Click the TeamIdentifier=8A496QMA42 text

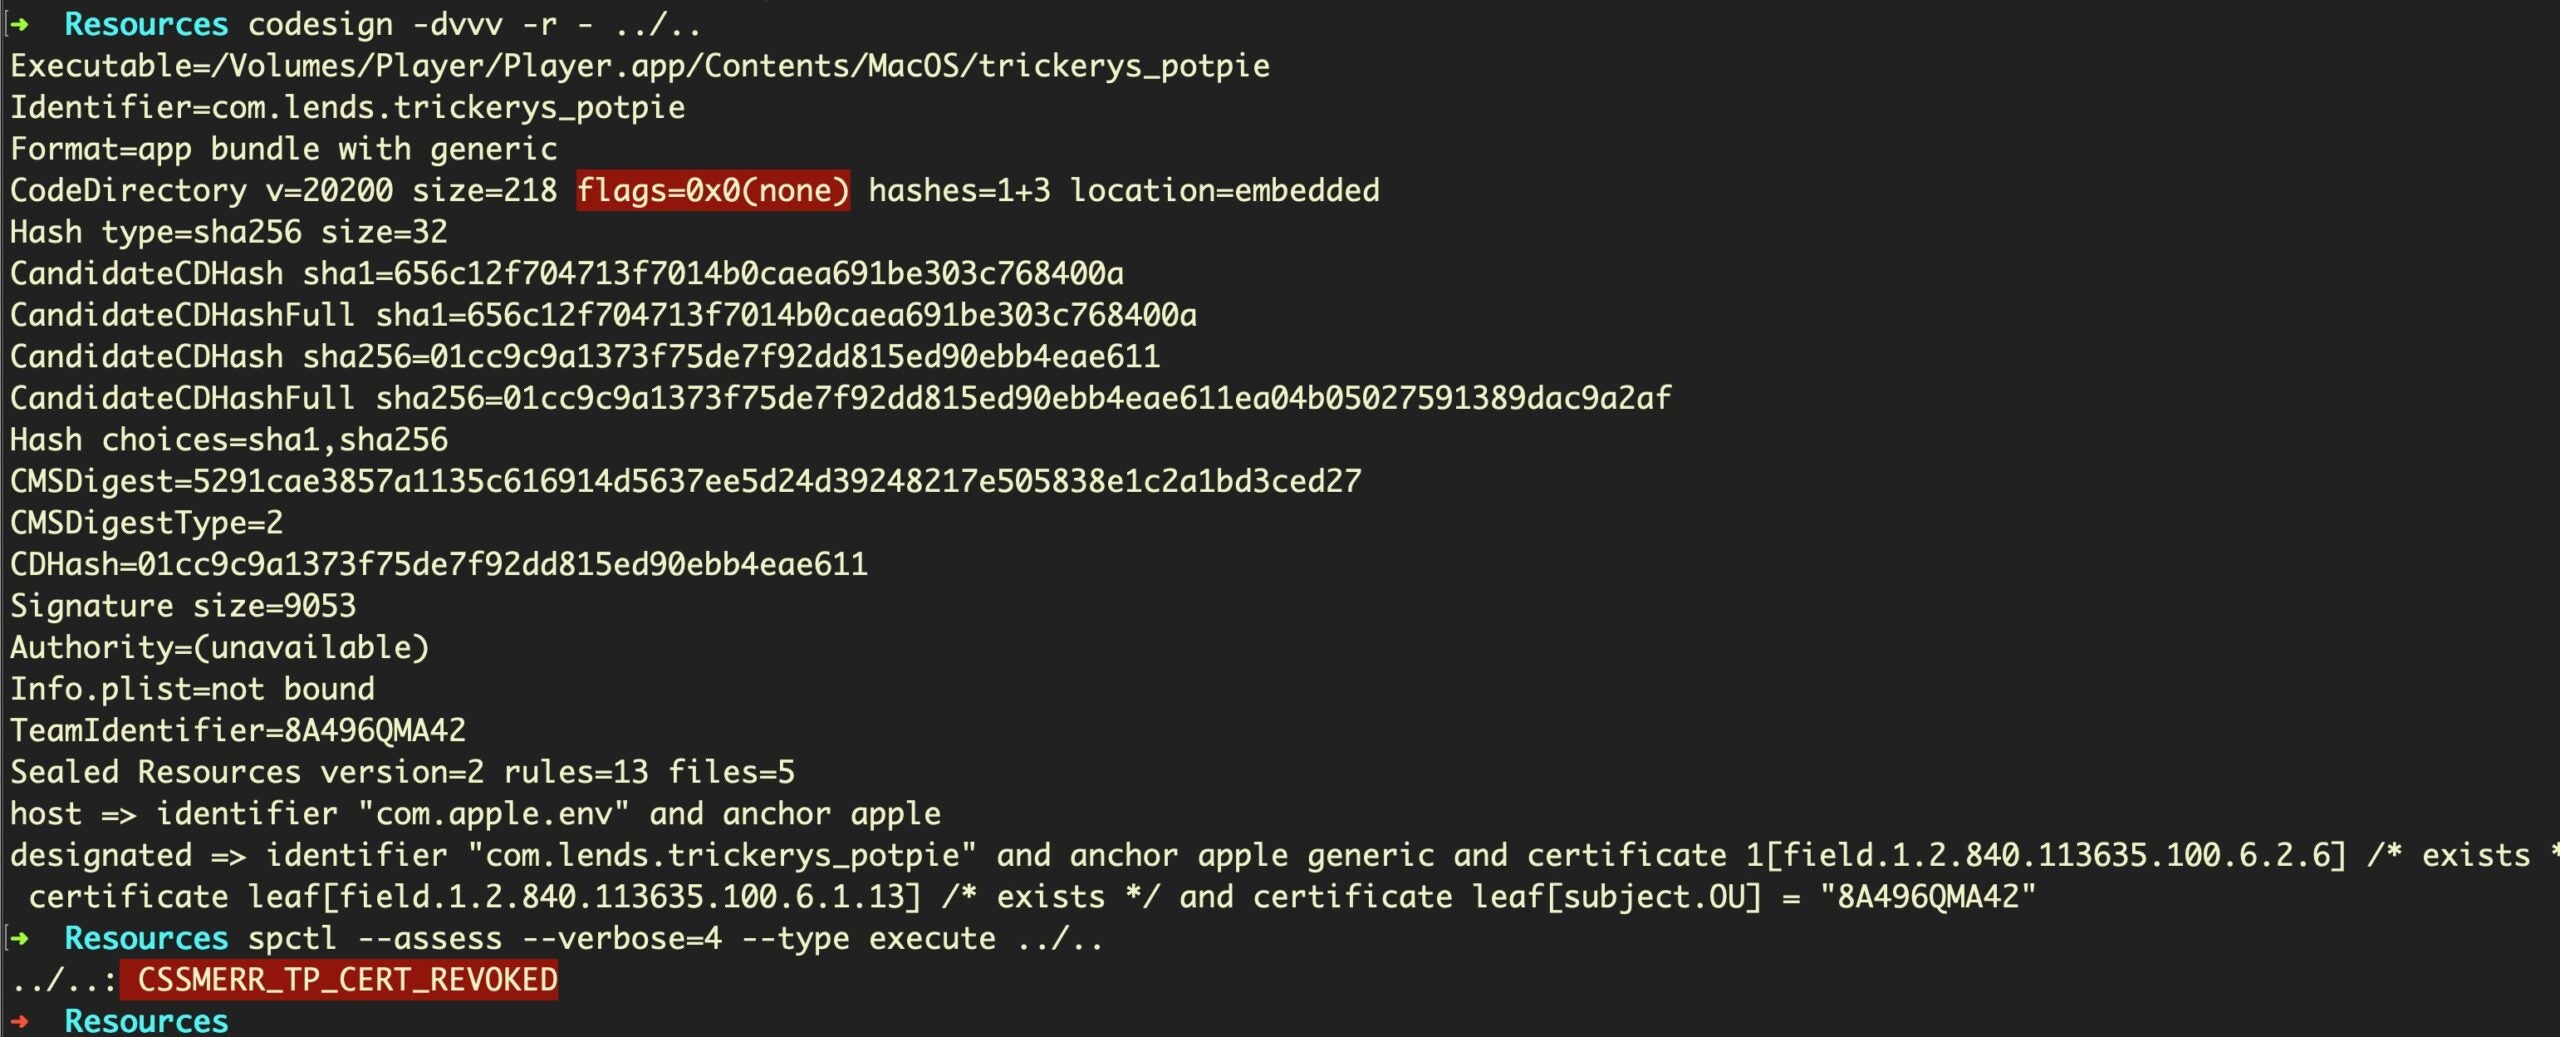point(238,730)
